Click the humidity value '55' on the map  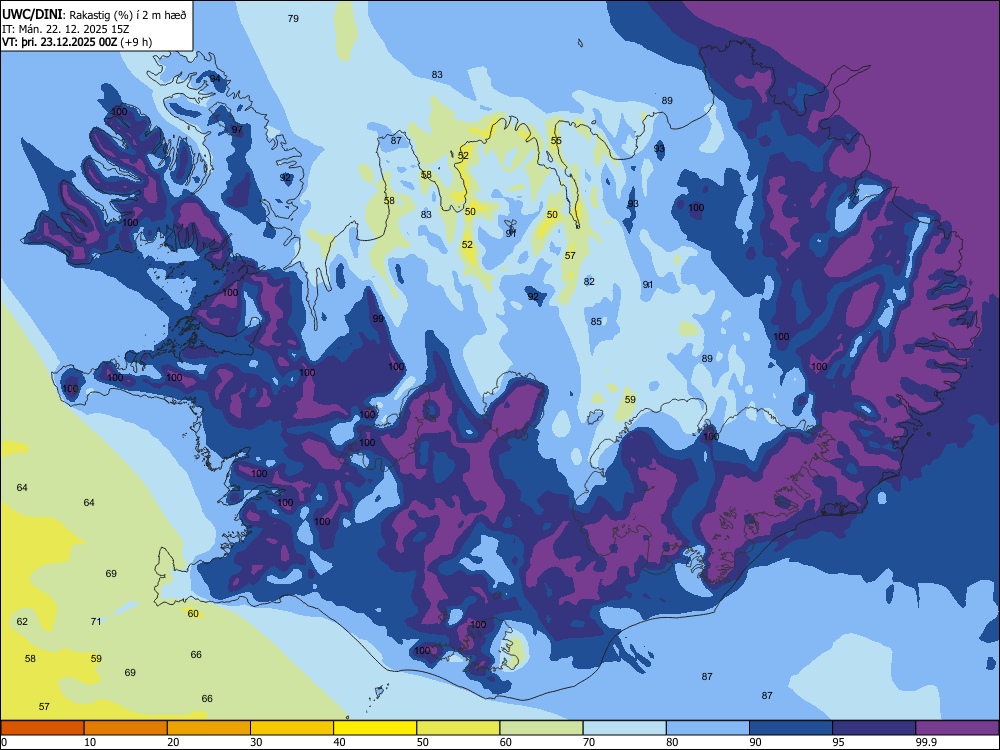[x=556, y=140]
